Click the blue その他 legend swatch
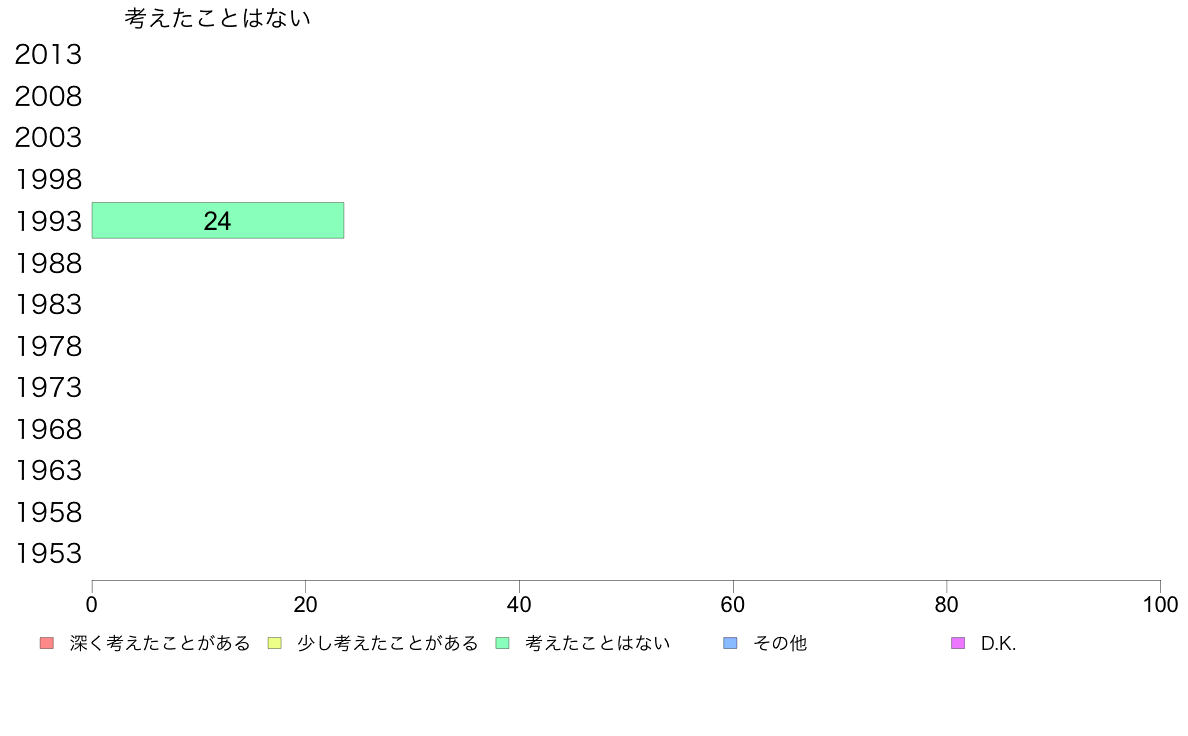1188x736 pixels. [730, 643]
